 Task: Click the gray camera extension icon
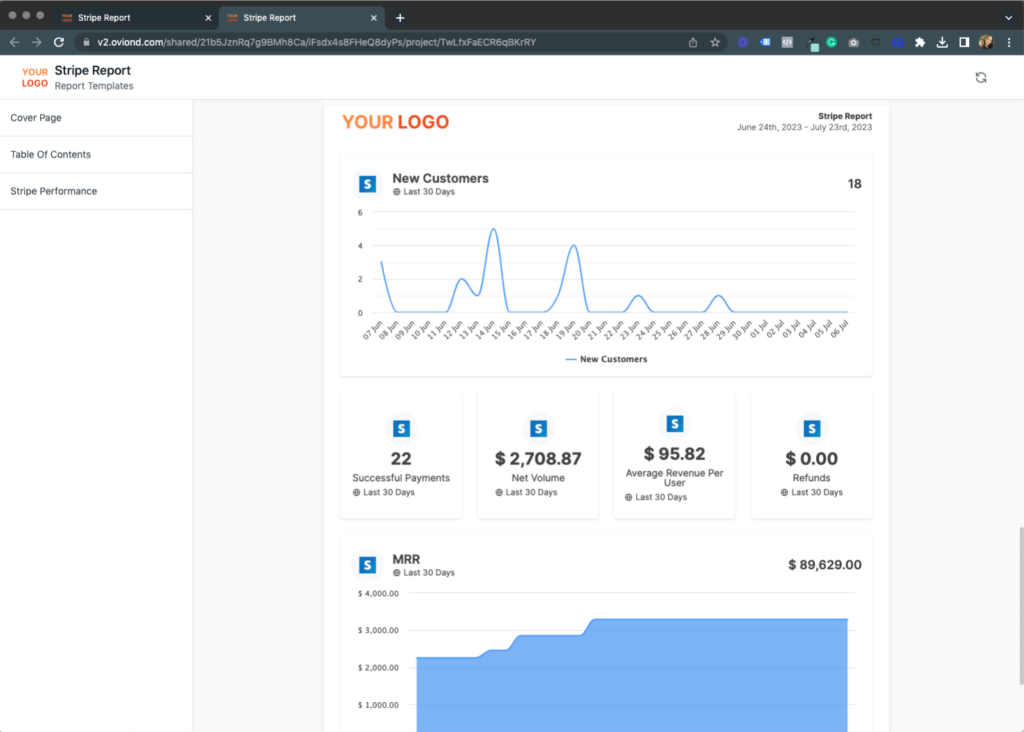coord(854,42)
